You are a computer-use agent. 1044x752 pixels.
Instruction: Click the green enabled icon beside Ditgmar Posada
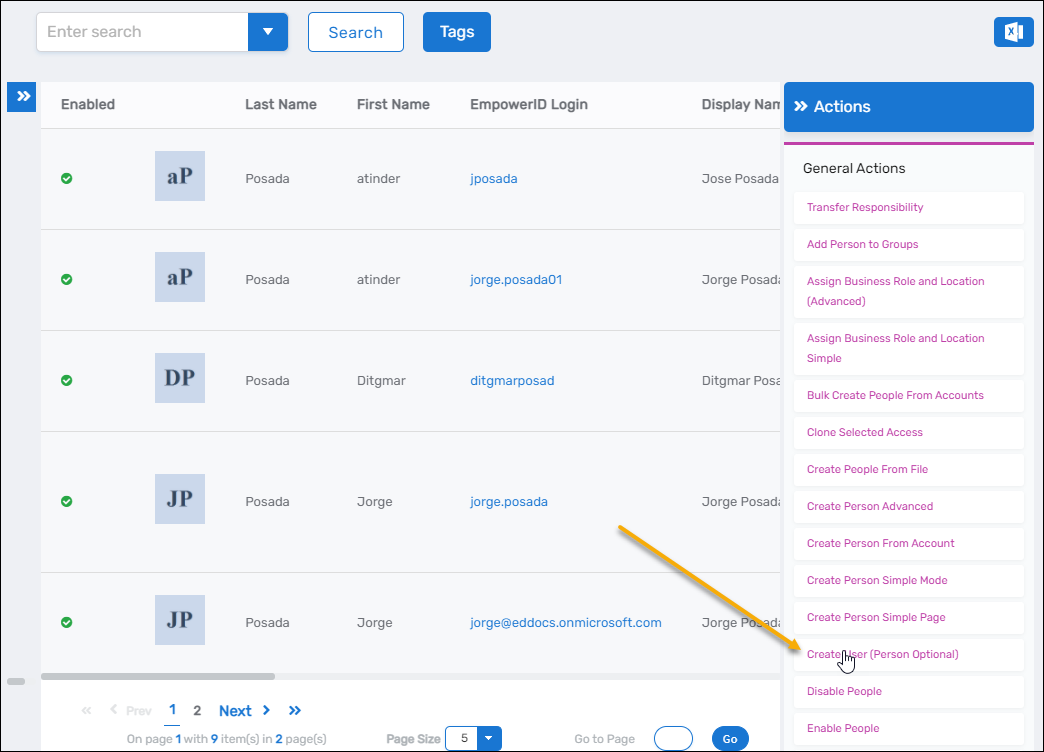coord(66,380)
